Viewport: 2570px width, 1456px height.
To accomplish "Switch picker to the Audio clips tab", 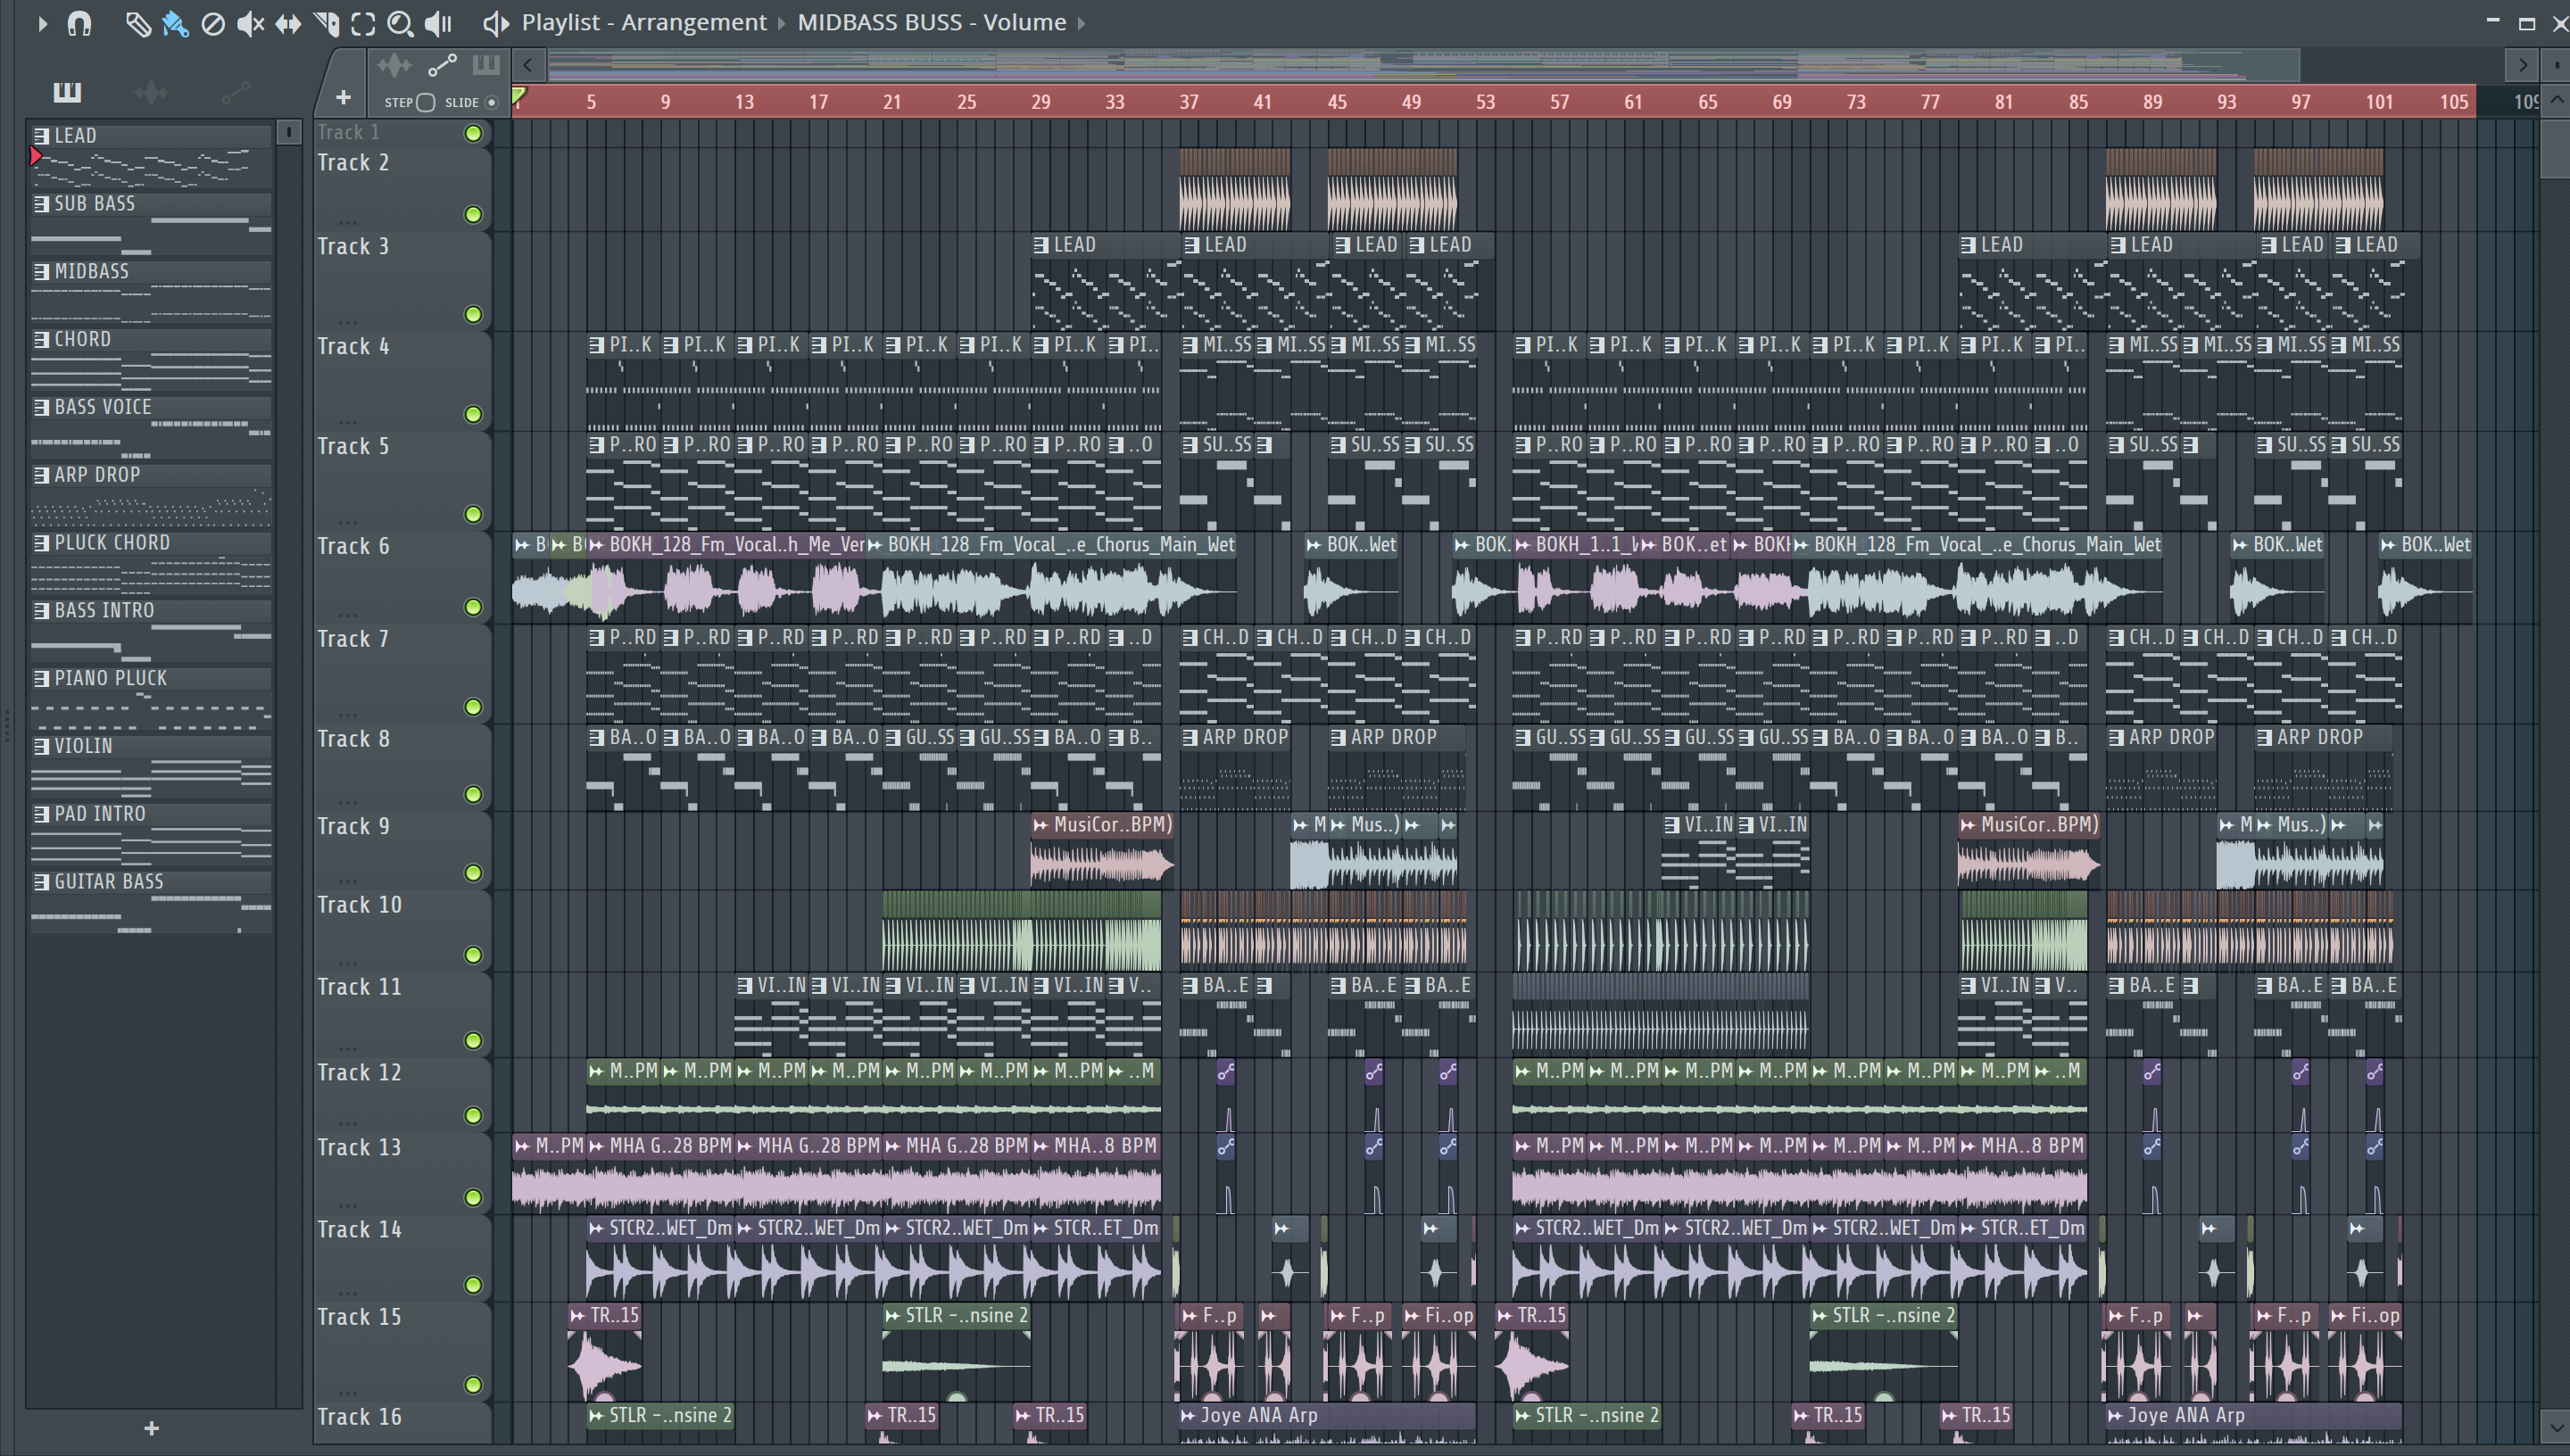I will (151, 93).
